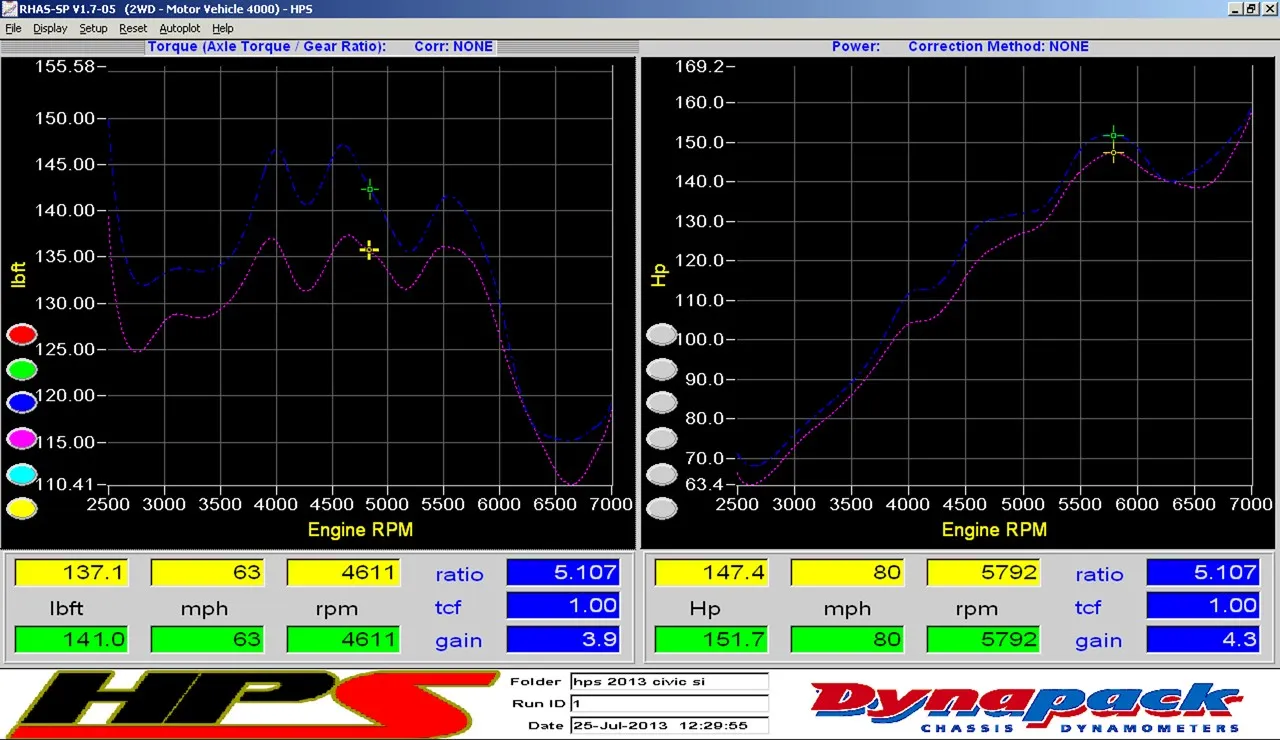1280x740 pixels.
Task: Open the Reset menu
Action: (x=133, y=28)
